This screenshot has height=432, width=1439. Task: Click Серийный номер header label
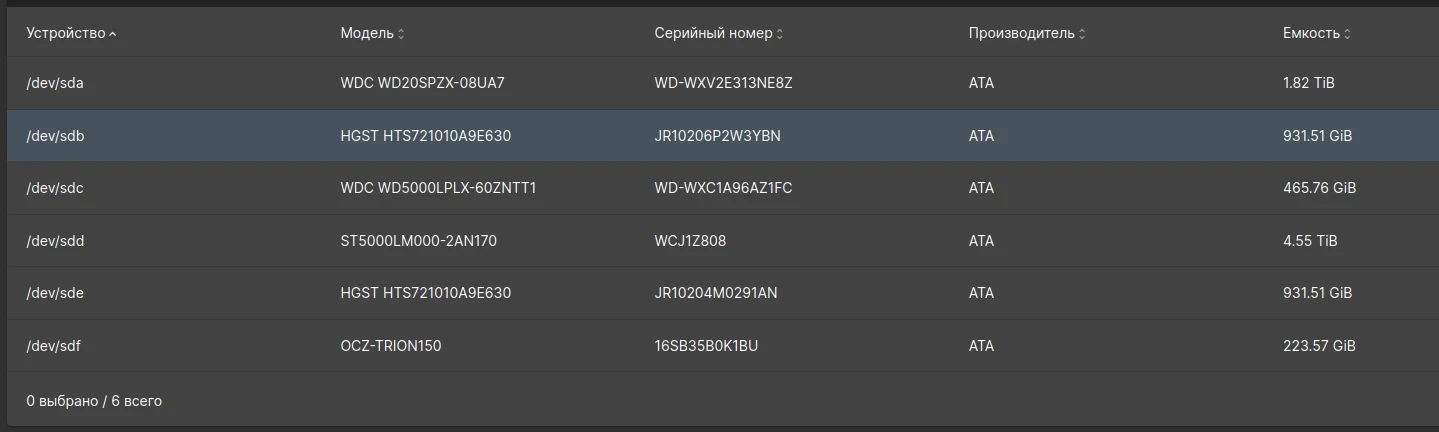(x=713, y=34)
